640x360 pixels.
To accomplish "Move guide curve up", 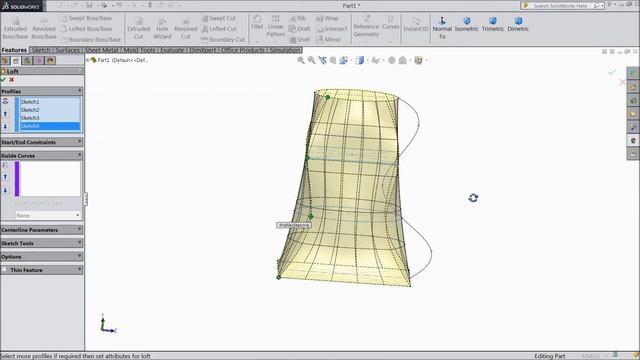I will point(5,177).
